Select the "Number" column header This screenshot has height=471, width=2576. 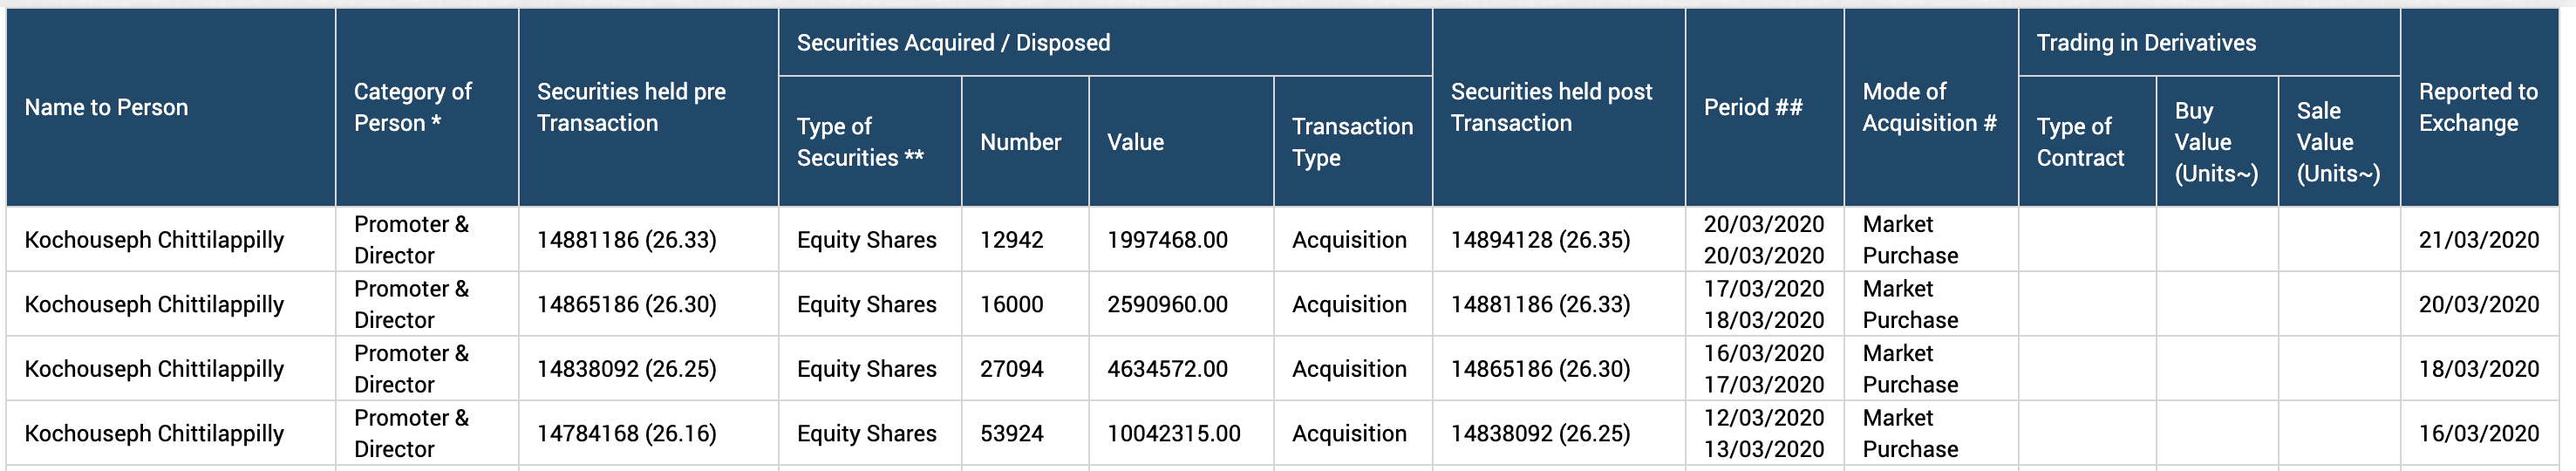click(x=1020, y=142)
